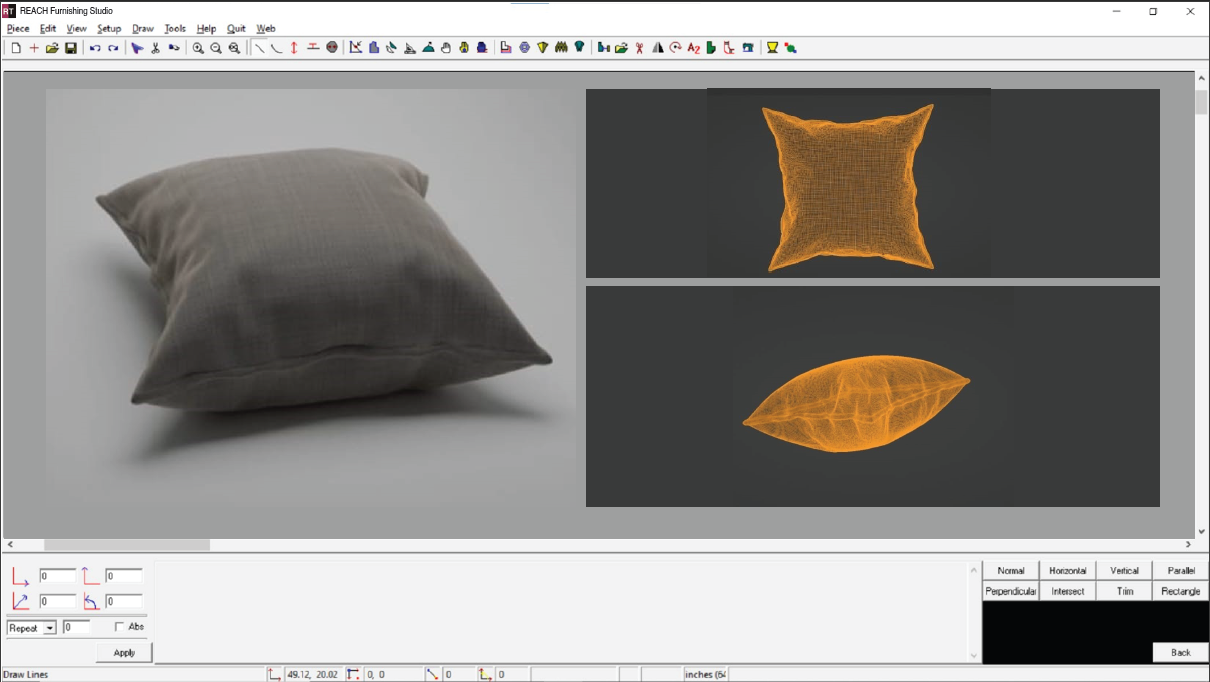Click the Save floppy disk icon
This screenshot has width=1210, height=682.
click(71, 48)
